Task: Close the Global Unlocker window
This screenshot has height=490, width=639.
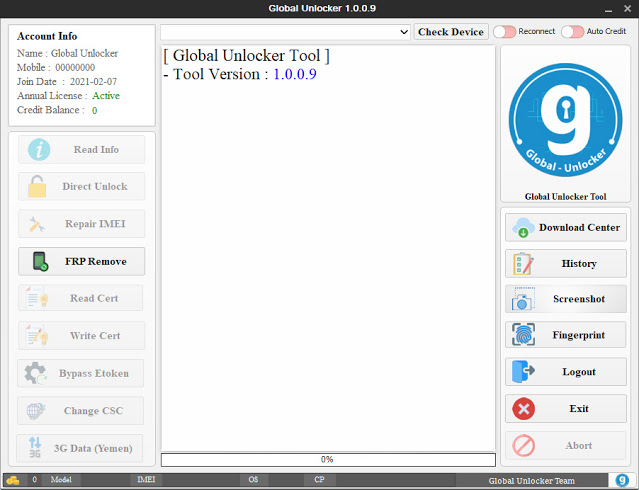Action: point(628,9)
